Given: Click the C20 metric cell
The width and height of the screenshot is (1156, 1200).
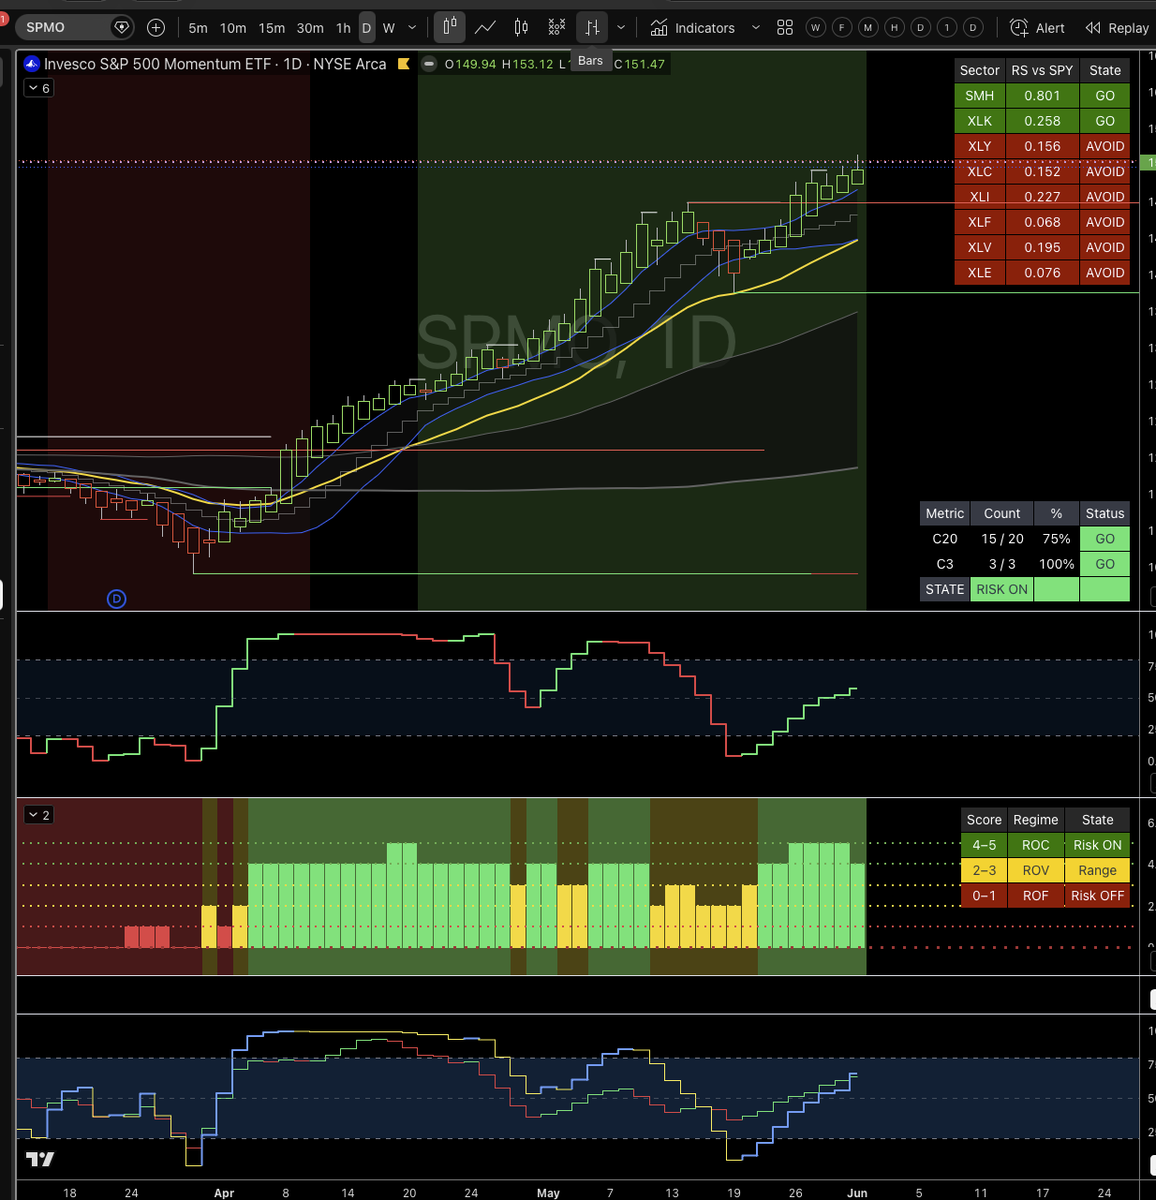Looking at the screenshot, I should 945,538.
